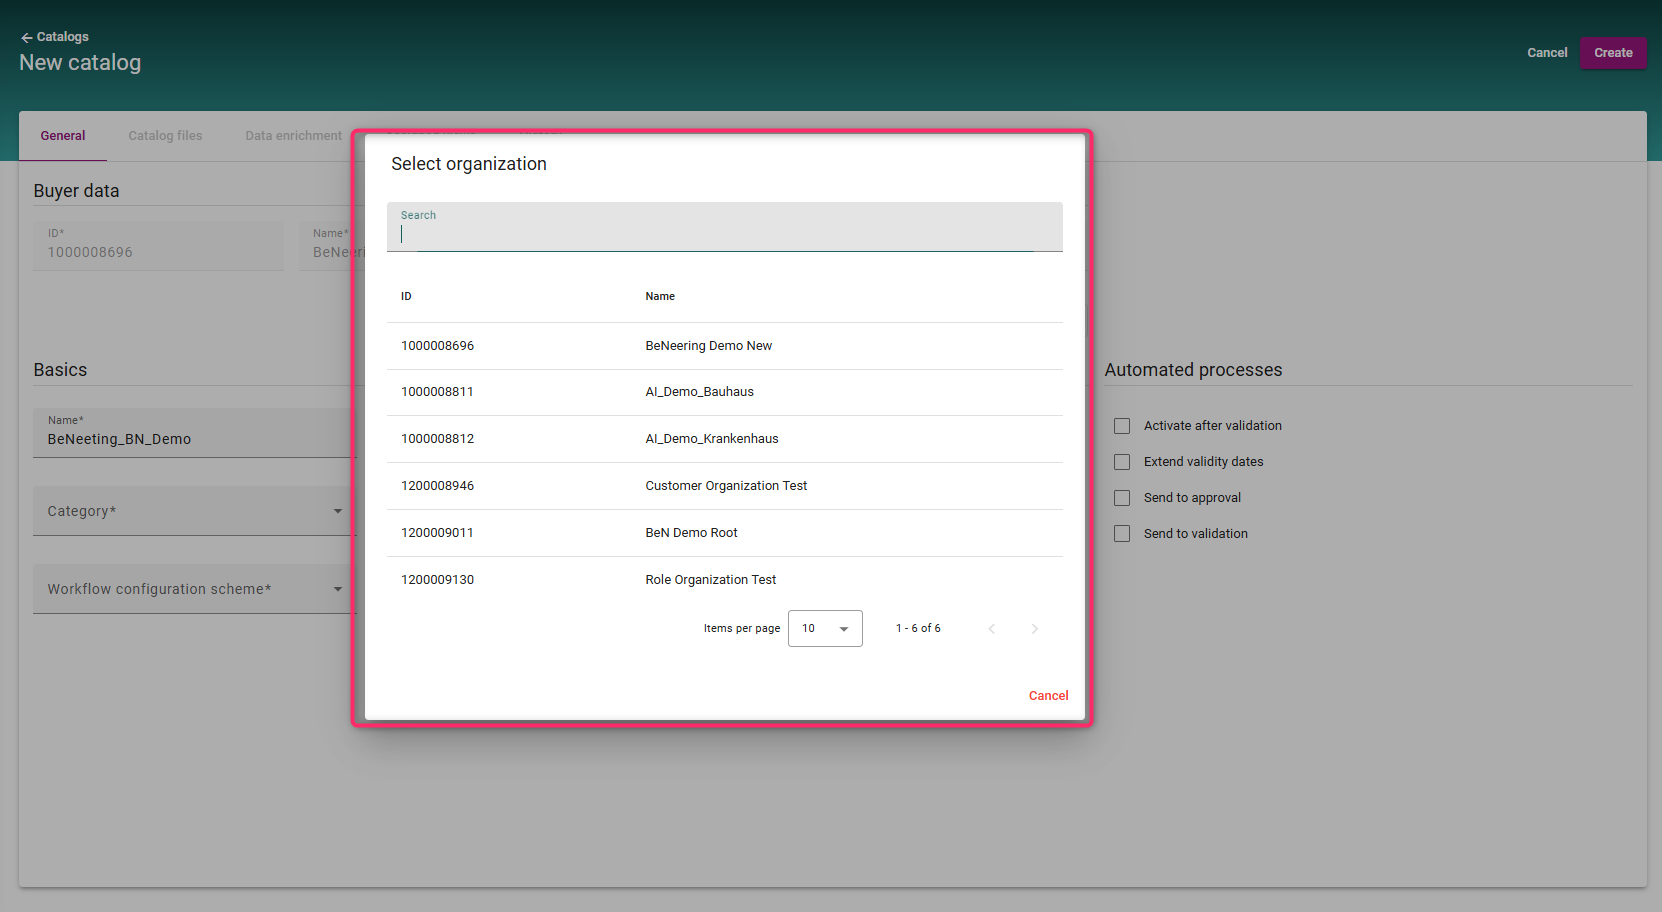Open the Data enrichment tab
This screenshot has width=1662, height=912.
pyautogui.click(x=293, y=136)
